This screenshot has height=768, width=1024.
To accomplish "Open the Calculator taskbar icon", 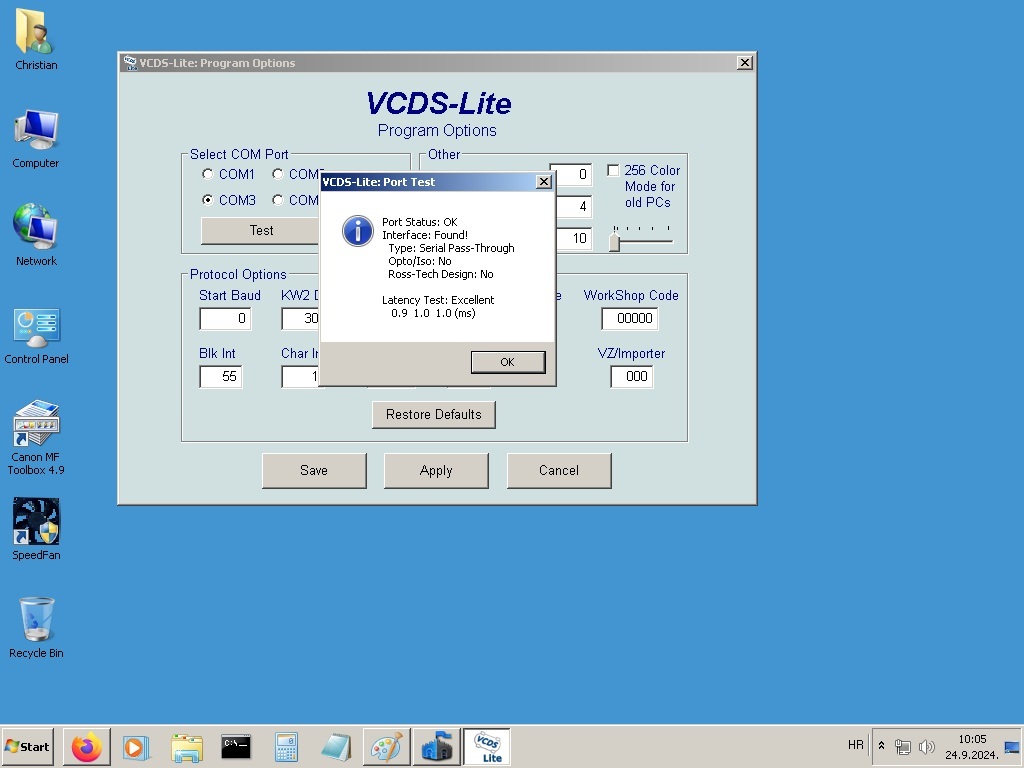I will coord(286,746).
